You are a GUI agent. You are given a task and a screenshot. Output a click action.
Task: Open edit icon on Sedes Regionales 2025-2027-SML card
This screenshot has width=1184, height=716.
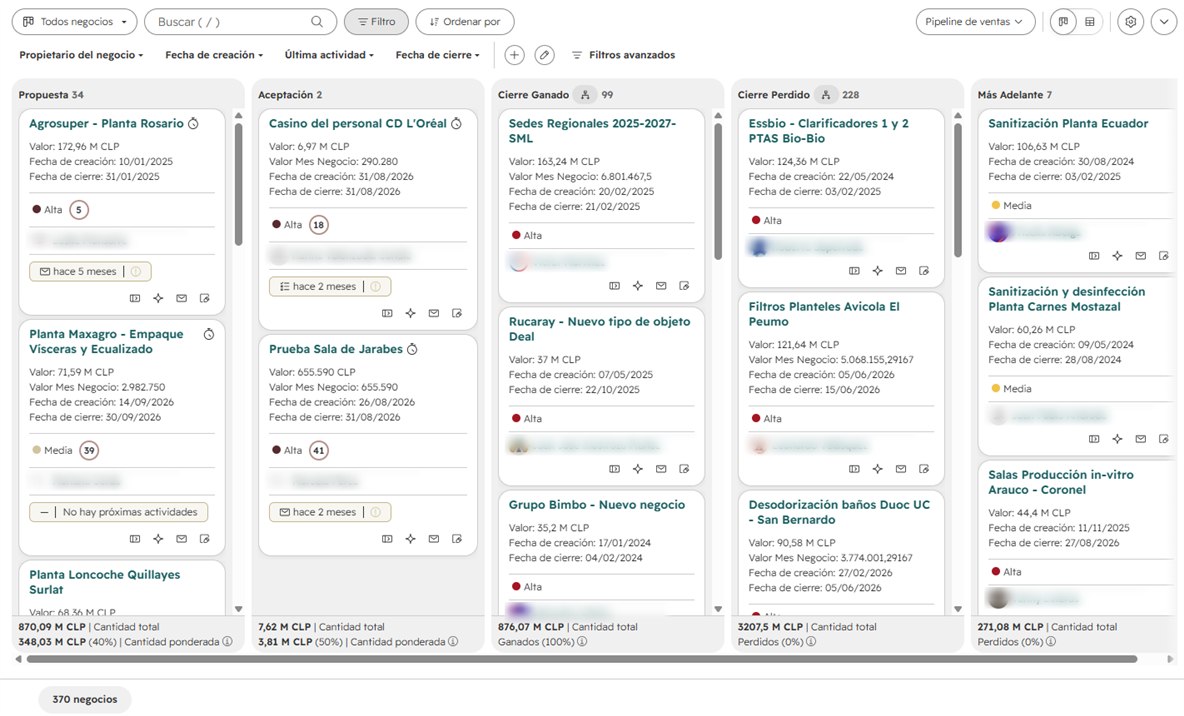point(684,286)
